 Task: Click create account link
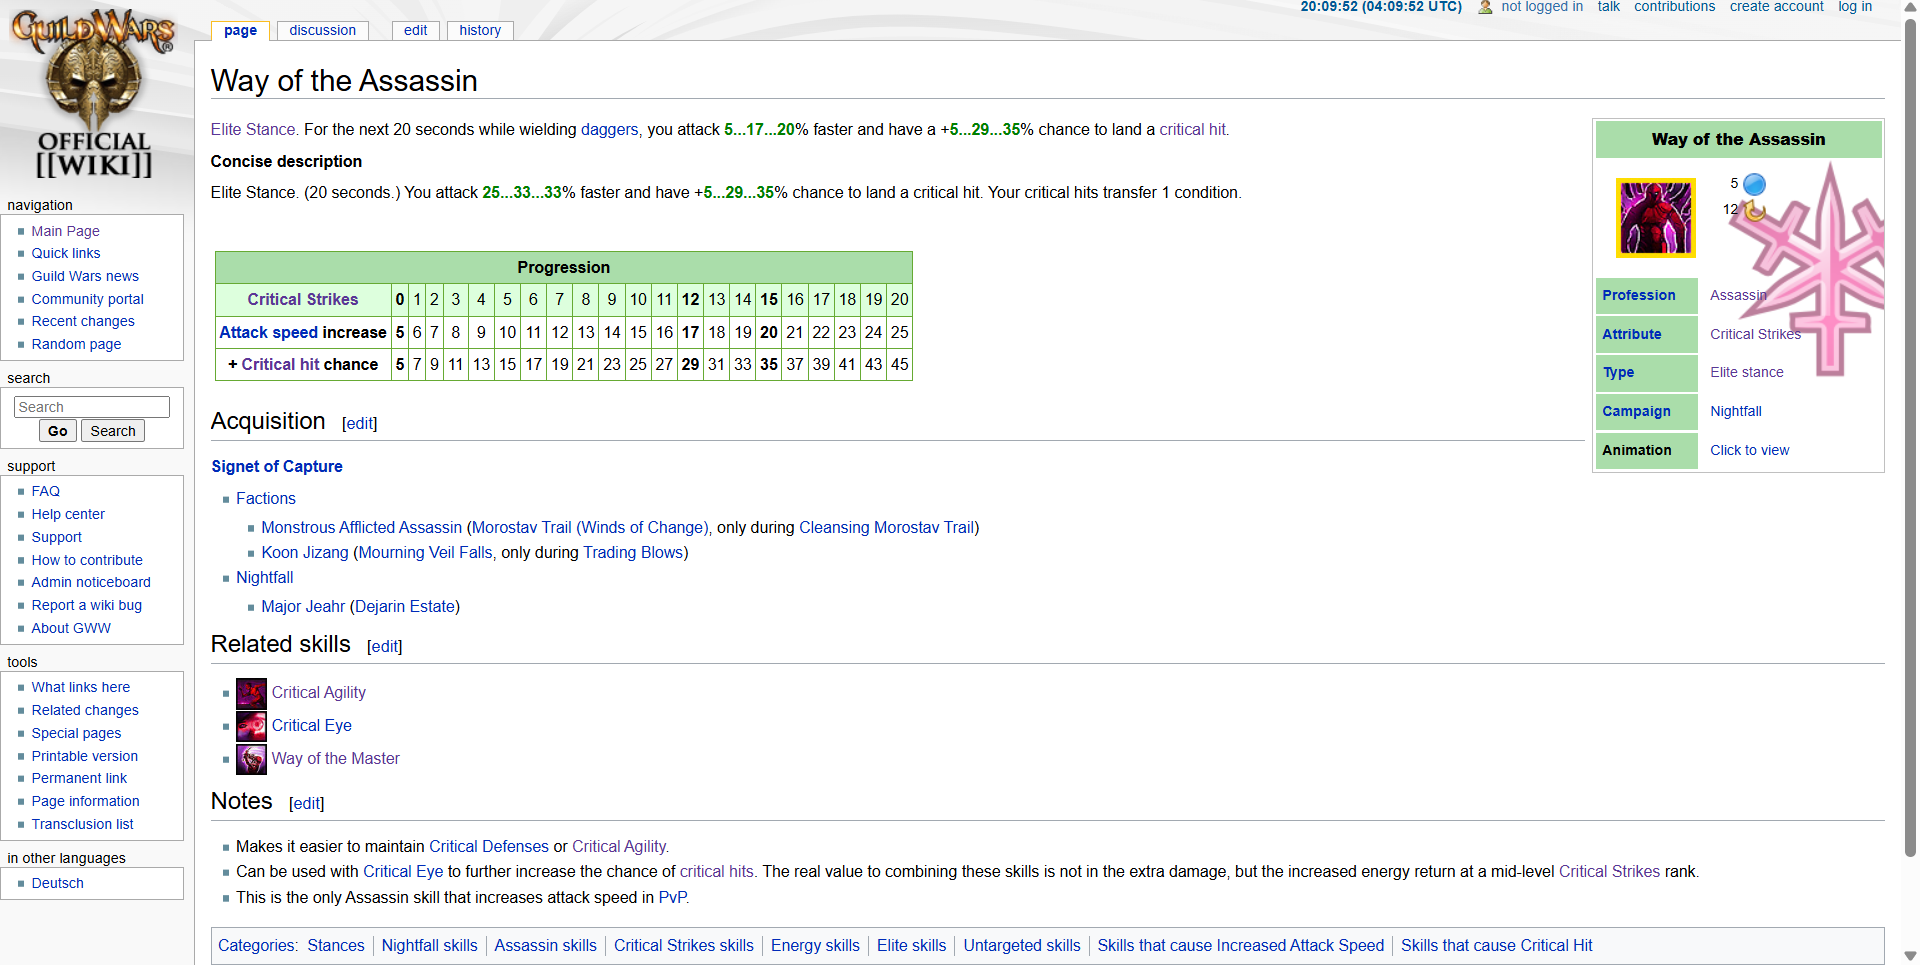(x=1776, y=7)
